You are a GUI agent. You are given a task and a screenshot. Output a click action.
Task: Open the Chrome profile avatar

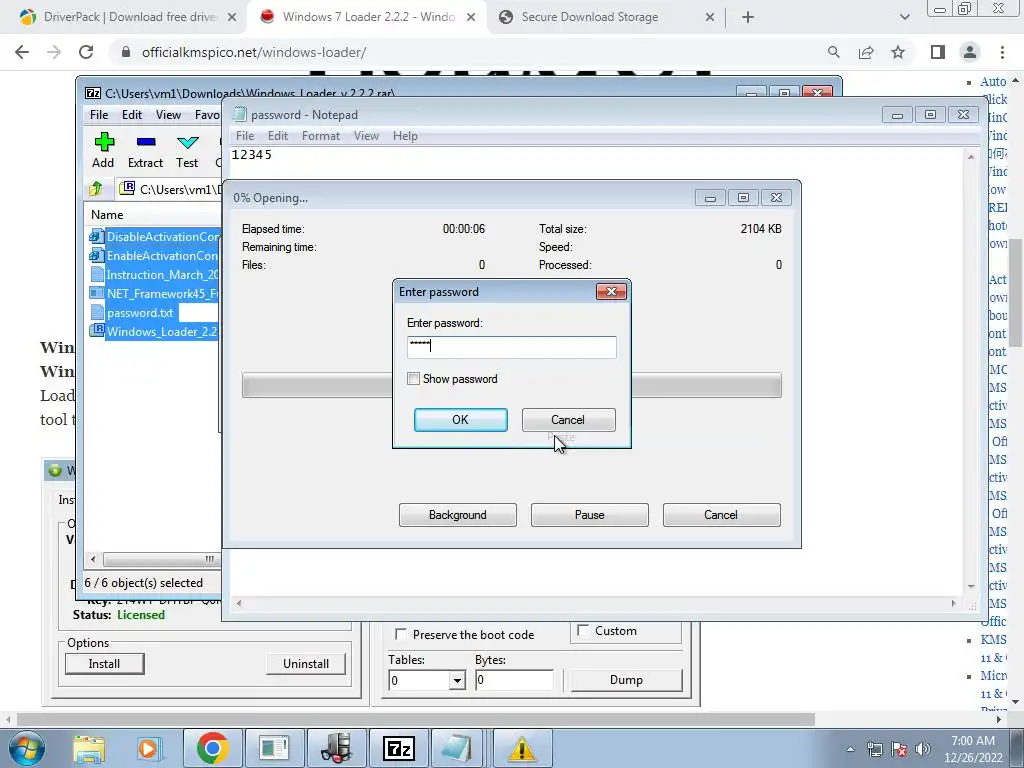point(970,52)
